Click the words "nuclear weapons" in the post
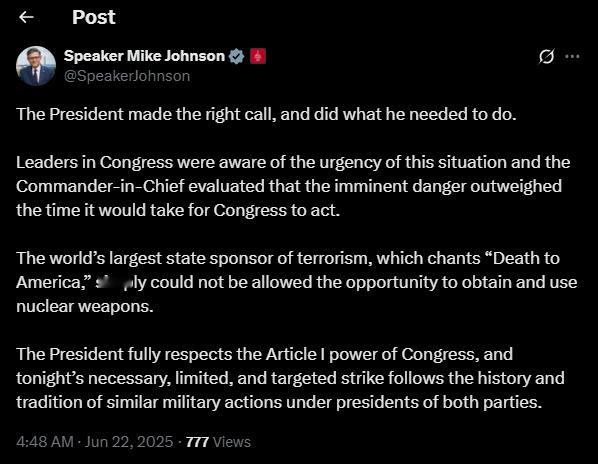The height and width of the screenshot is (464, 598). (x=85, y=306)
